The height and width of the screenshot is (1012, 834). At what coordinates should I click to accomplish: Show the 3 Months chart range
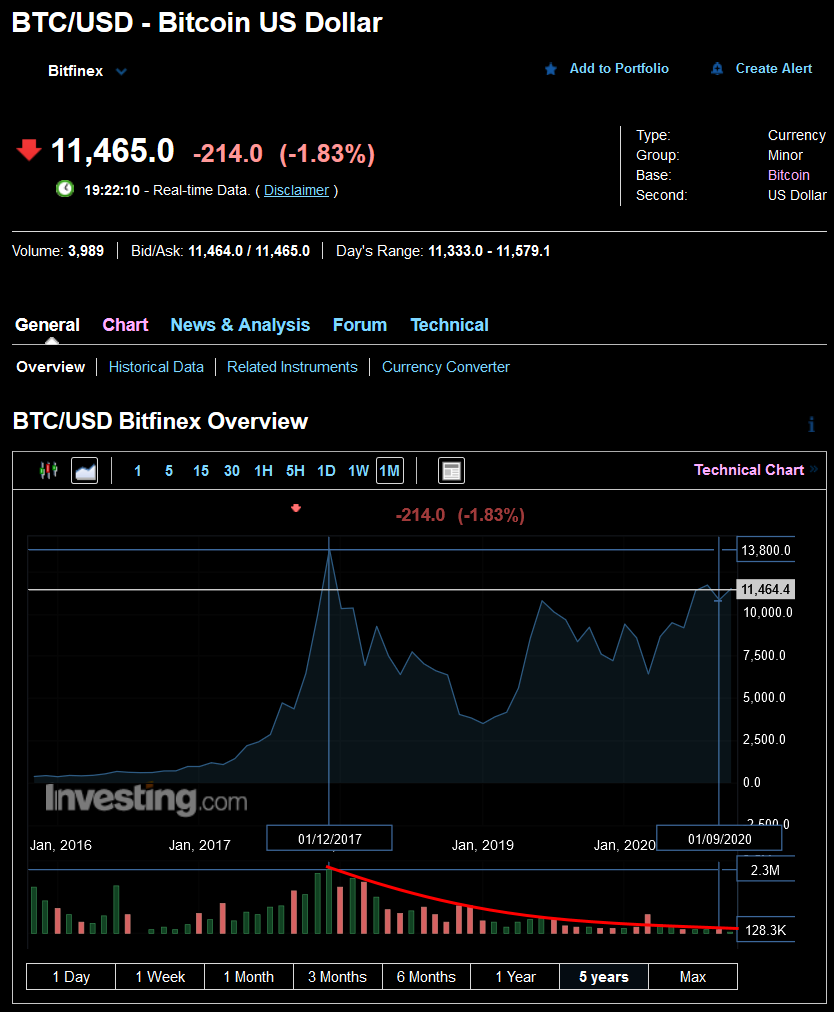click(x=338, y=977)
